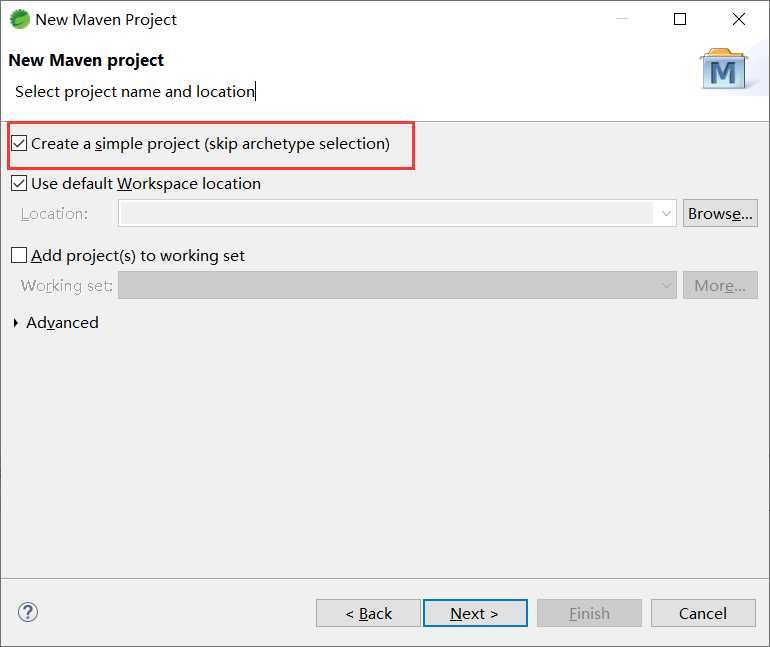The width and height of the screenshot is (770, 647).
Task: Minimize the New Maven Project dialog
Action: (621, 19)
